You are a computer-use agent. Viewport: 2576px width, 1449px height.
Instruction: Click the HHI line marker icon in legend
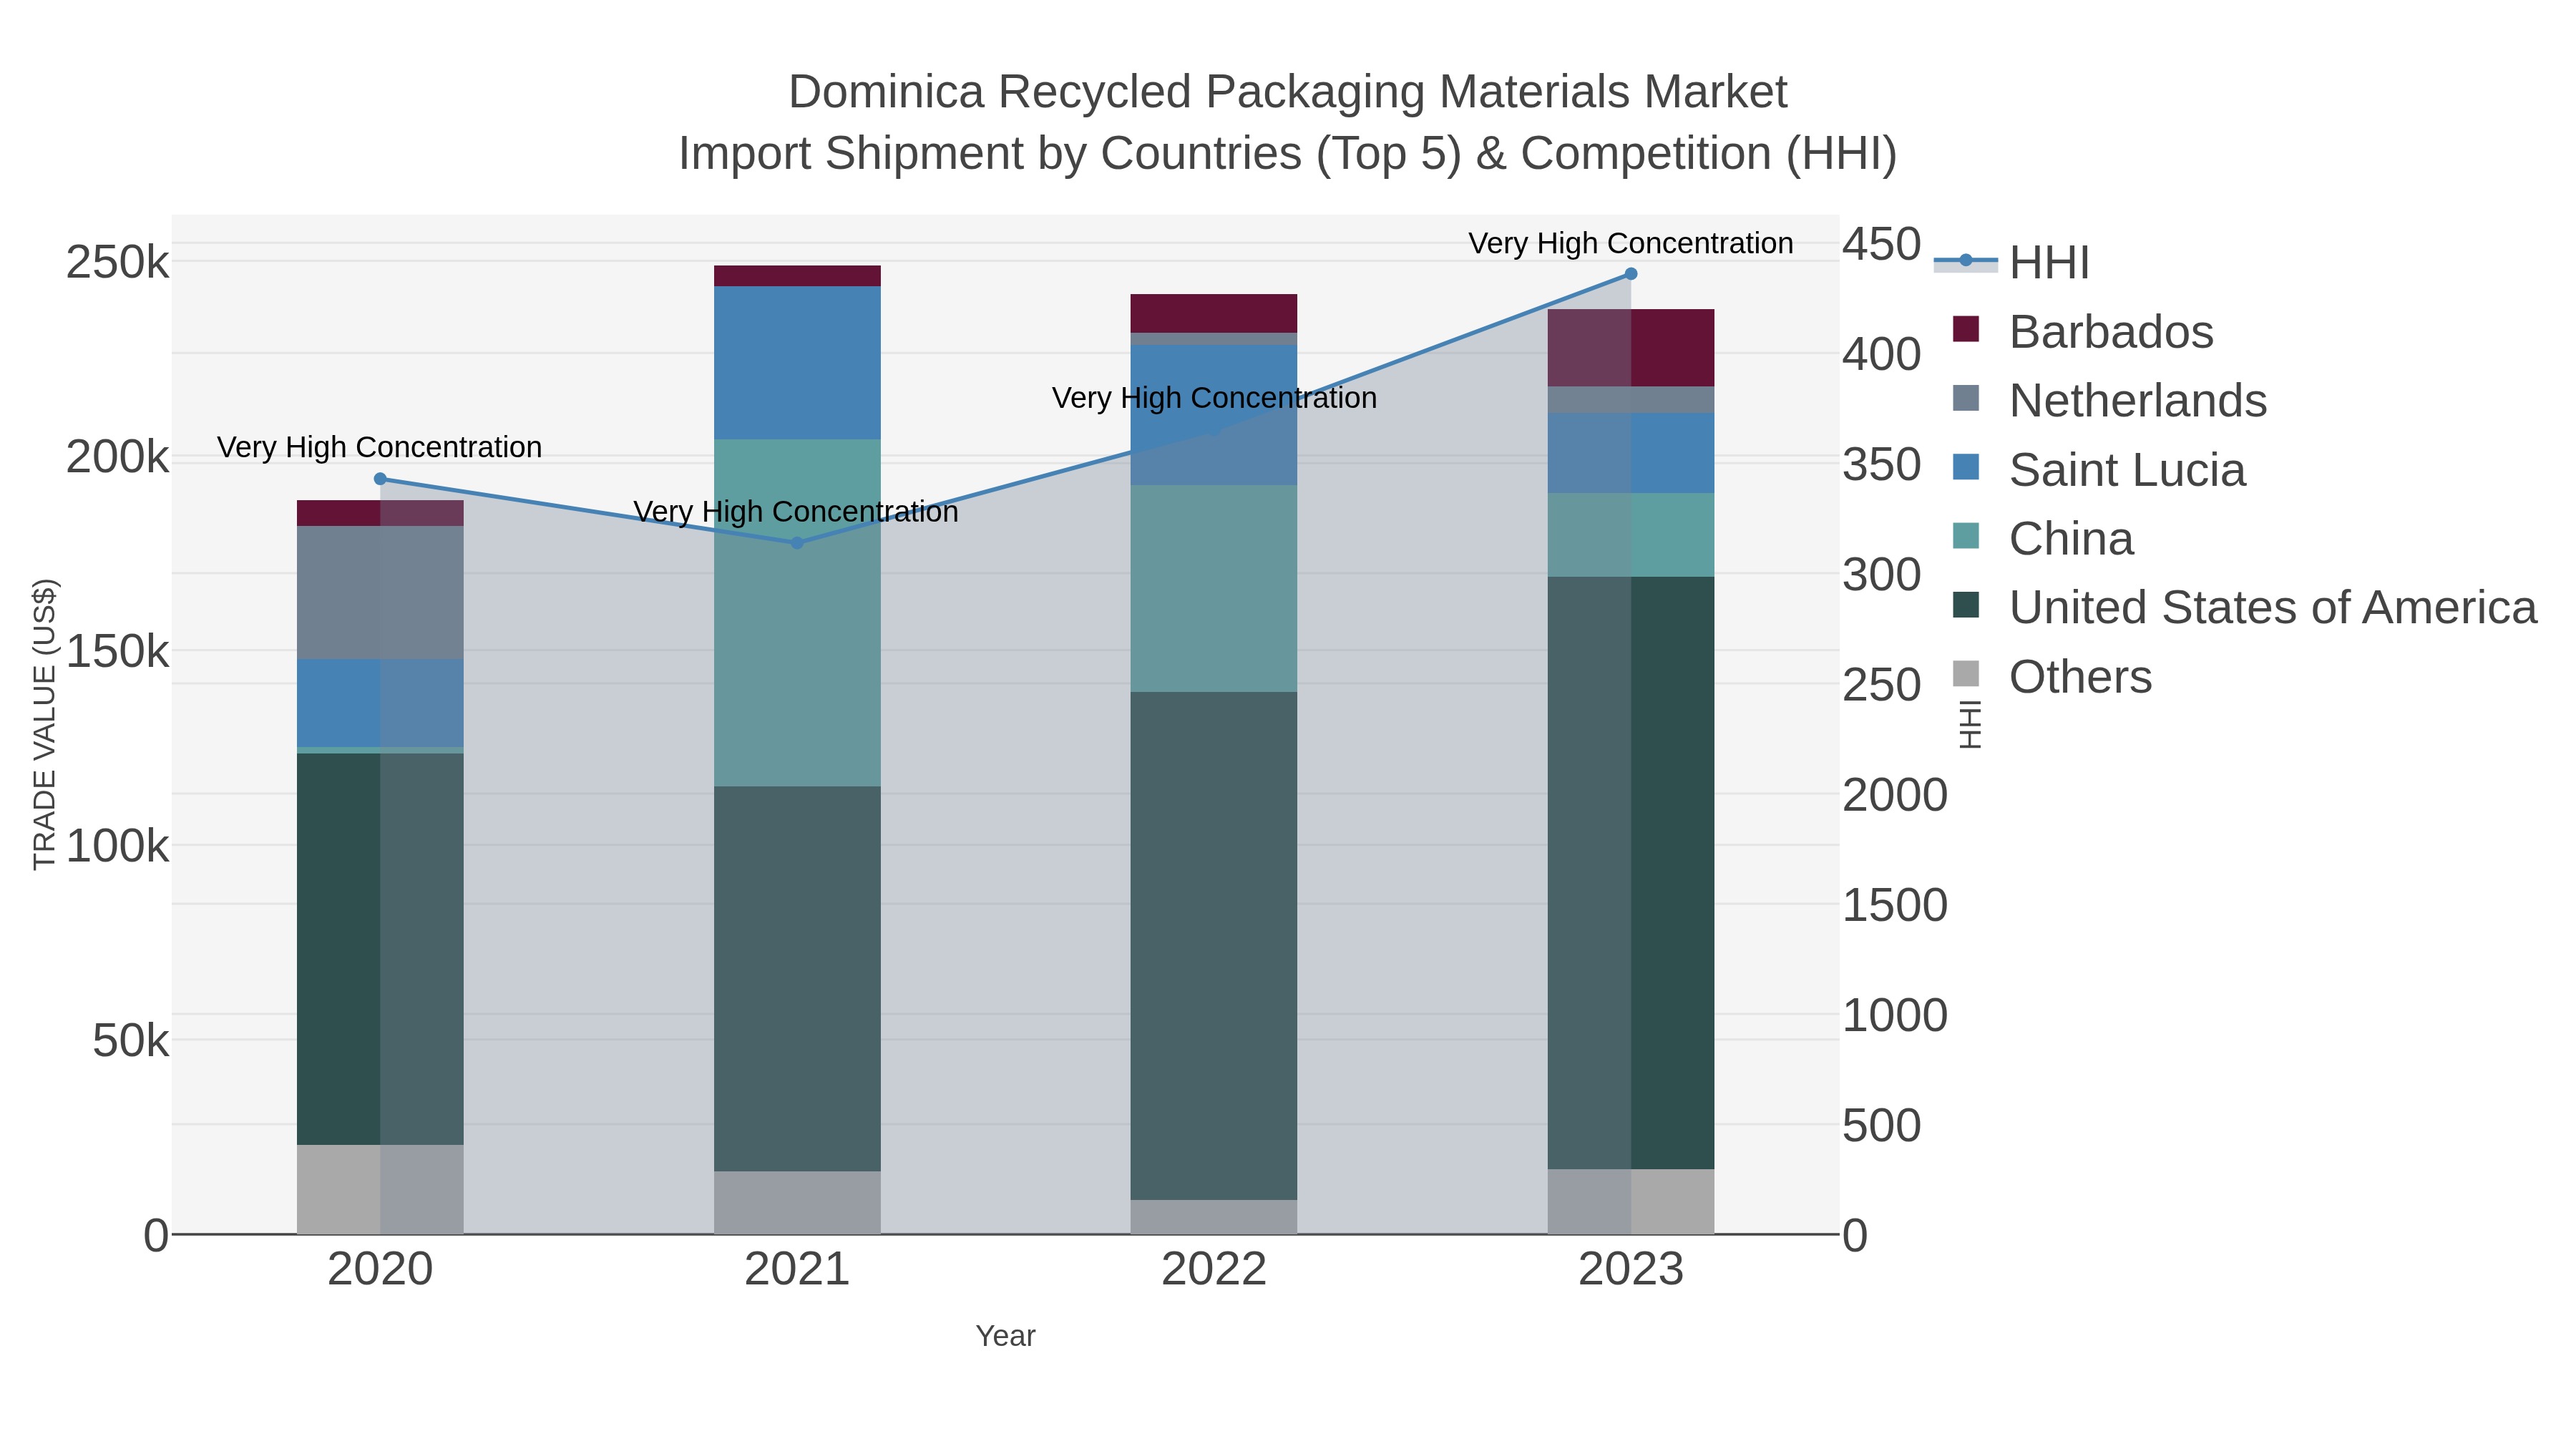(1966, 261)
